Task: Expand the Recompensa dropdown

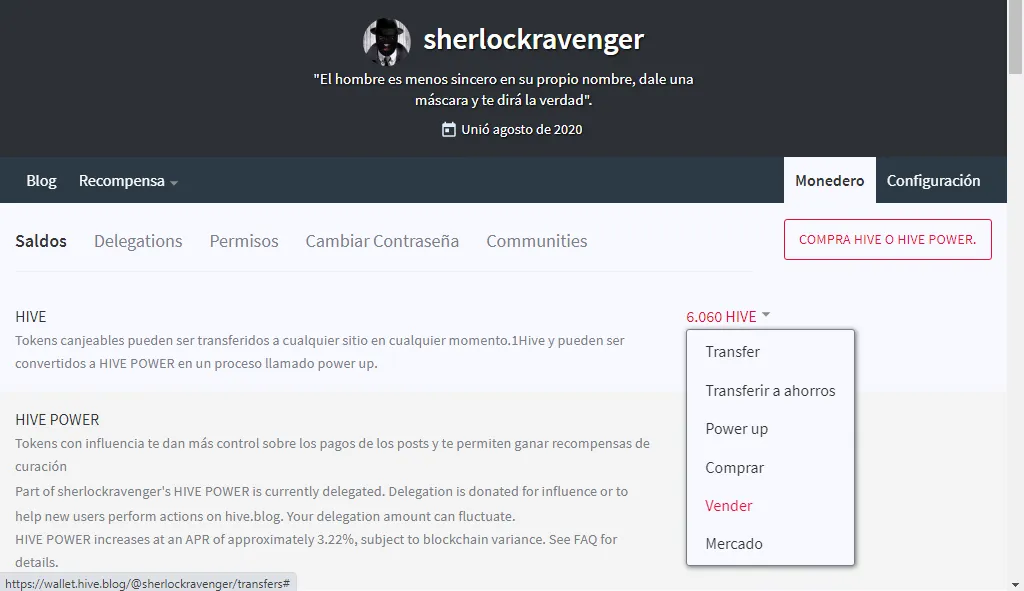Action: (x=128, y=181)
